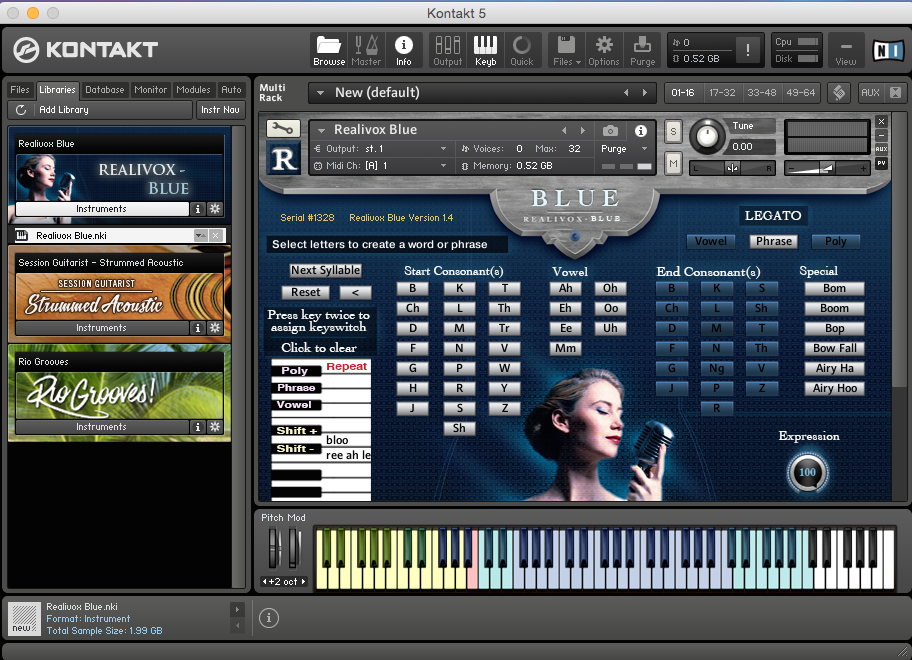Open the Files menu in toolbar
Screen dimensions: 912x660
pyautogui.click(x=567, y=50)
